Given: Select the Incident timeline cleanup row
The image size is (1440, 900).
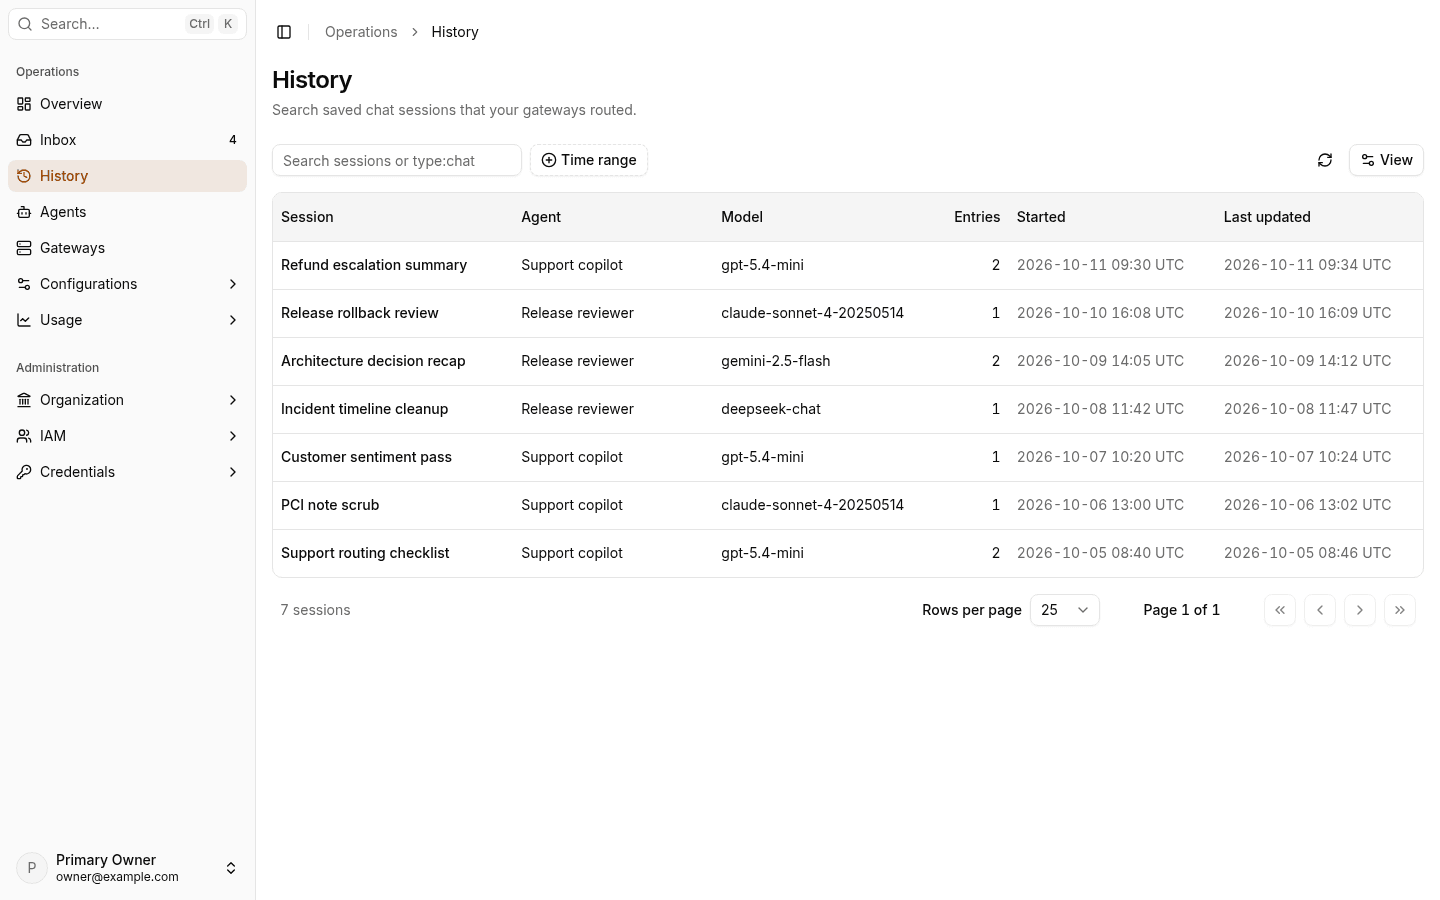Looking at the screenshot, I should pyautogui.click(x=848, y=409).
